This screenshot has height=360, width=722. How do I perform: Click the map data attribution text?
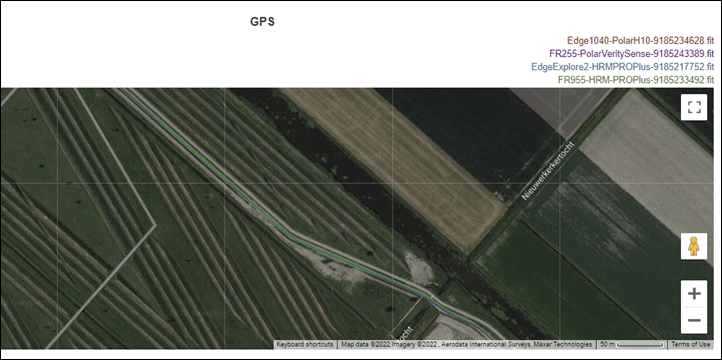pos(466,344)
